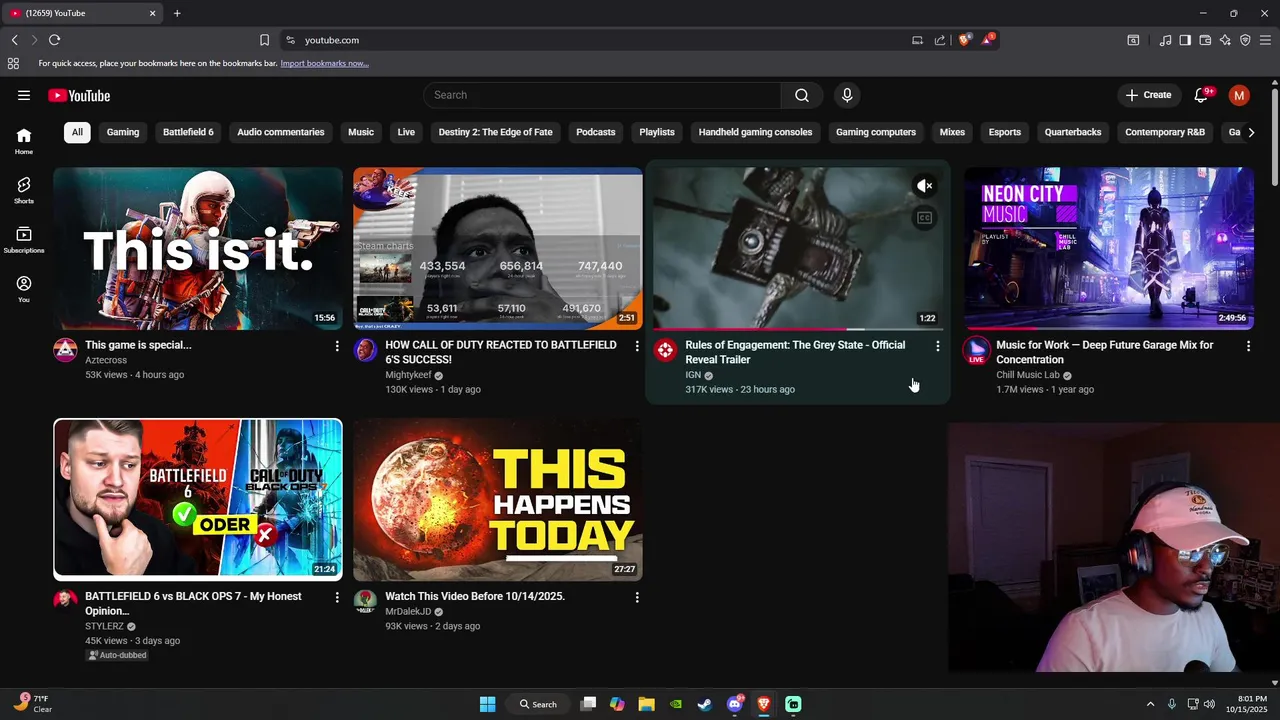Open the This is it video thumbnail
The image size is (1280, 720).
point(198,248)
